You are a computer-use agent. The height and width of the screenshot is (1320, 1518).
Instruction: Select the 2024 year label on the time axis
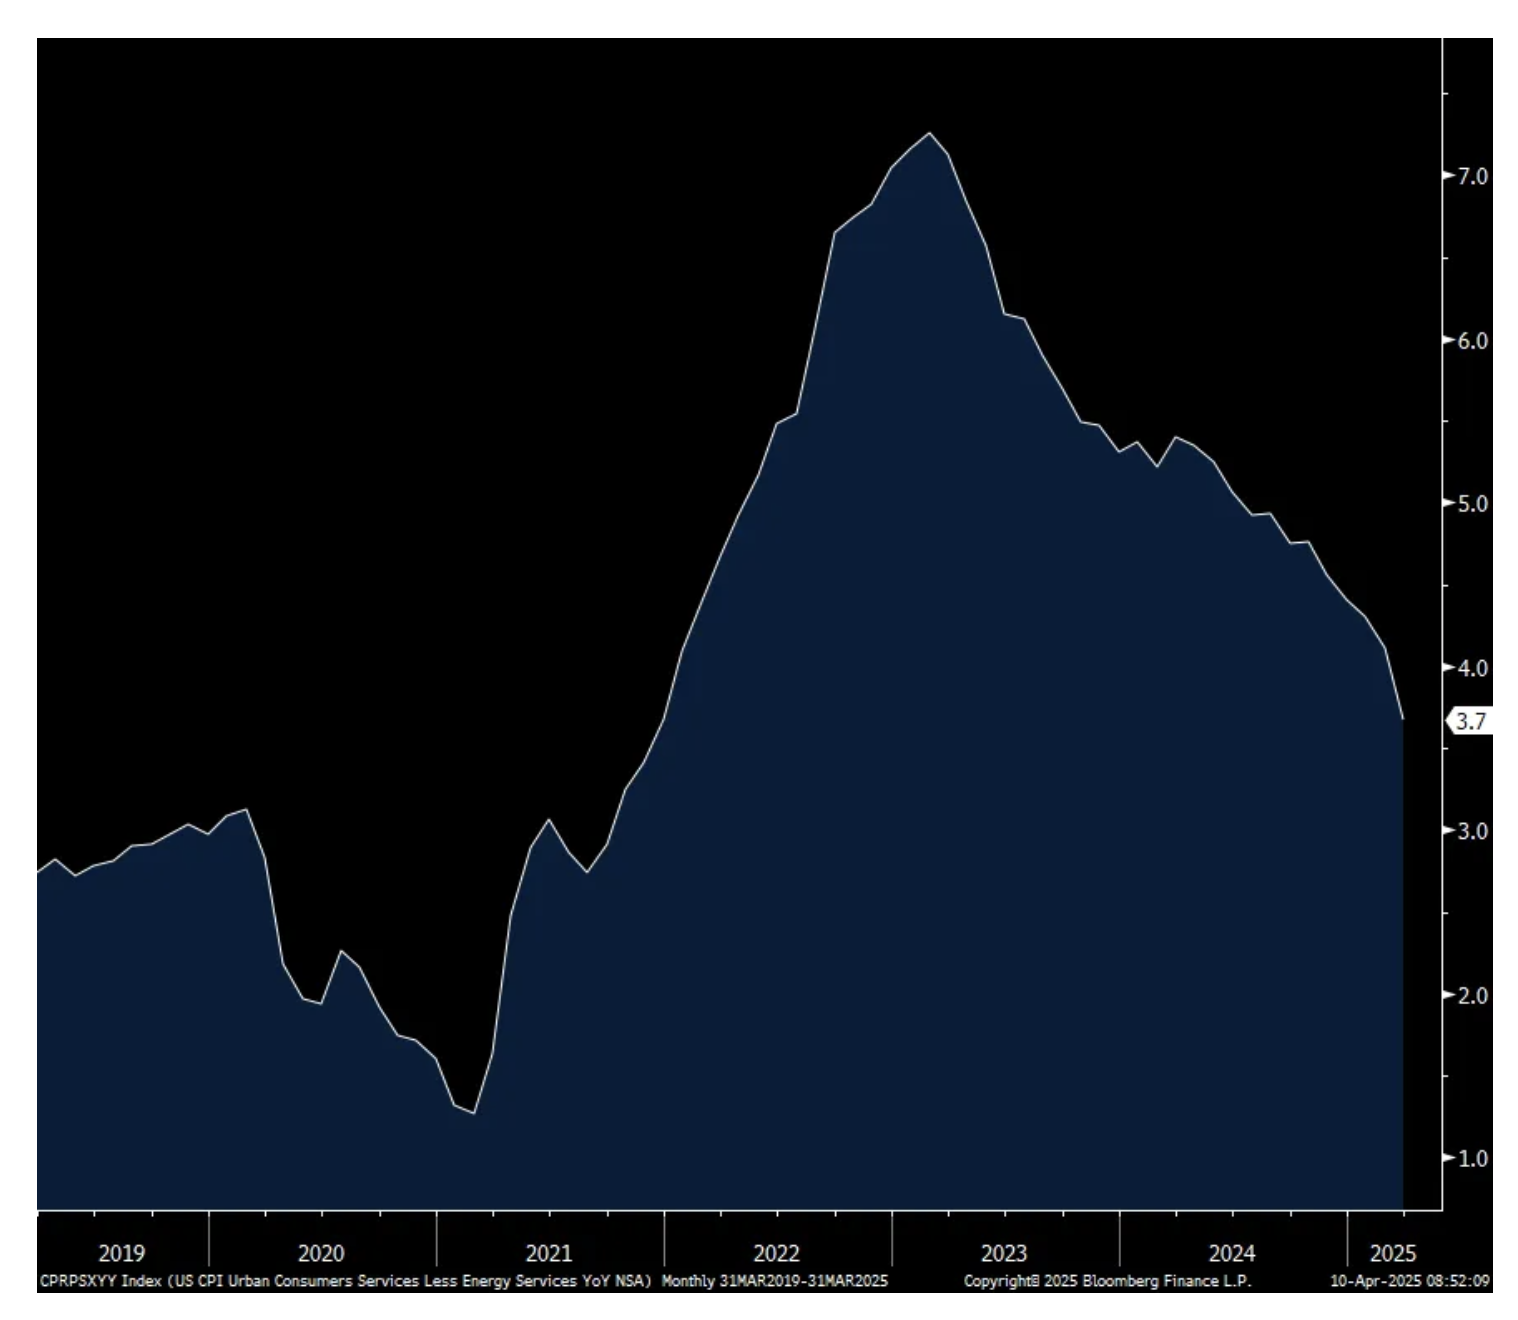[x=1231, y=1253]
